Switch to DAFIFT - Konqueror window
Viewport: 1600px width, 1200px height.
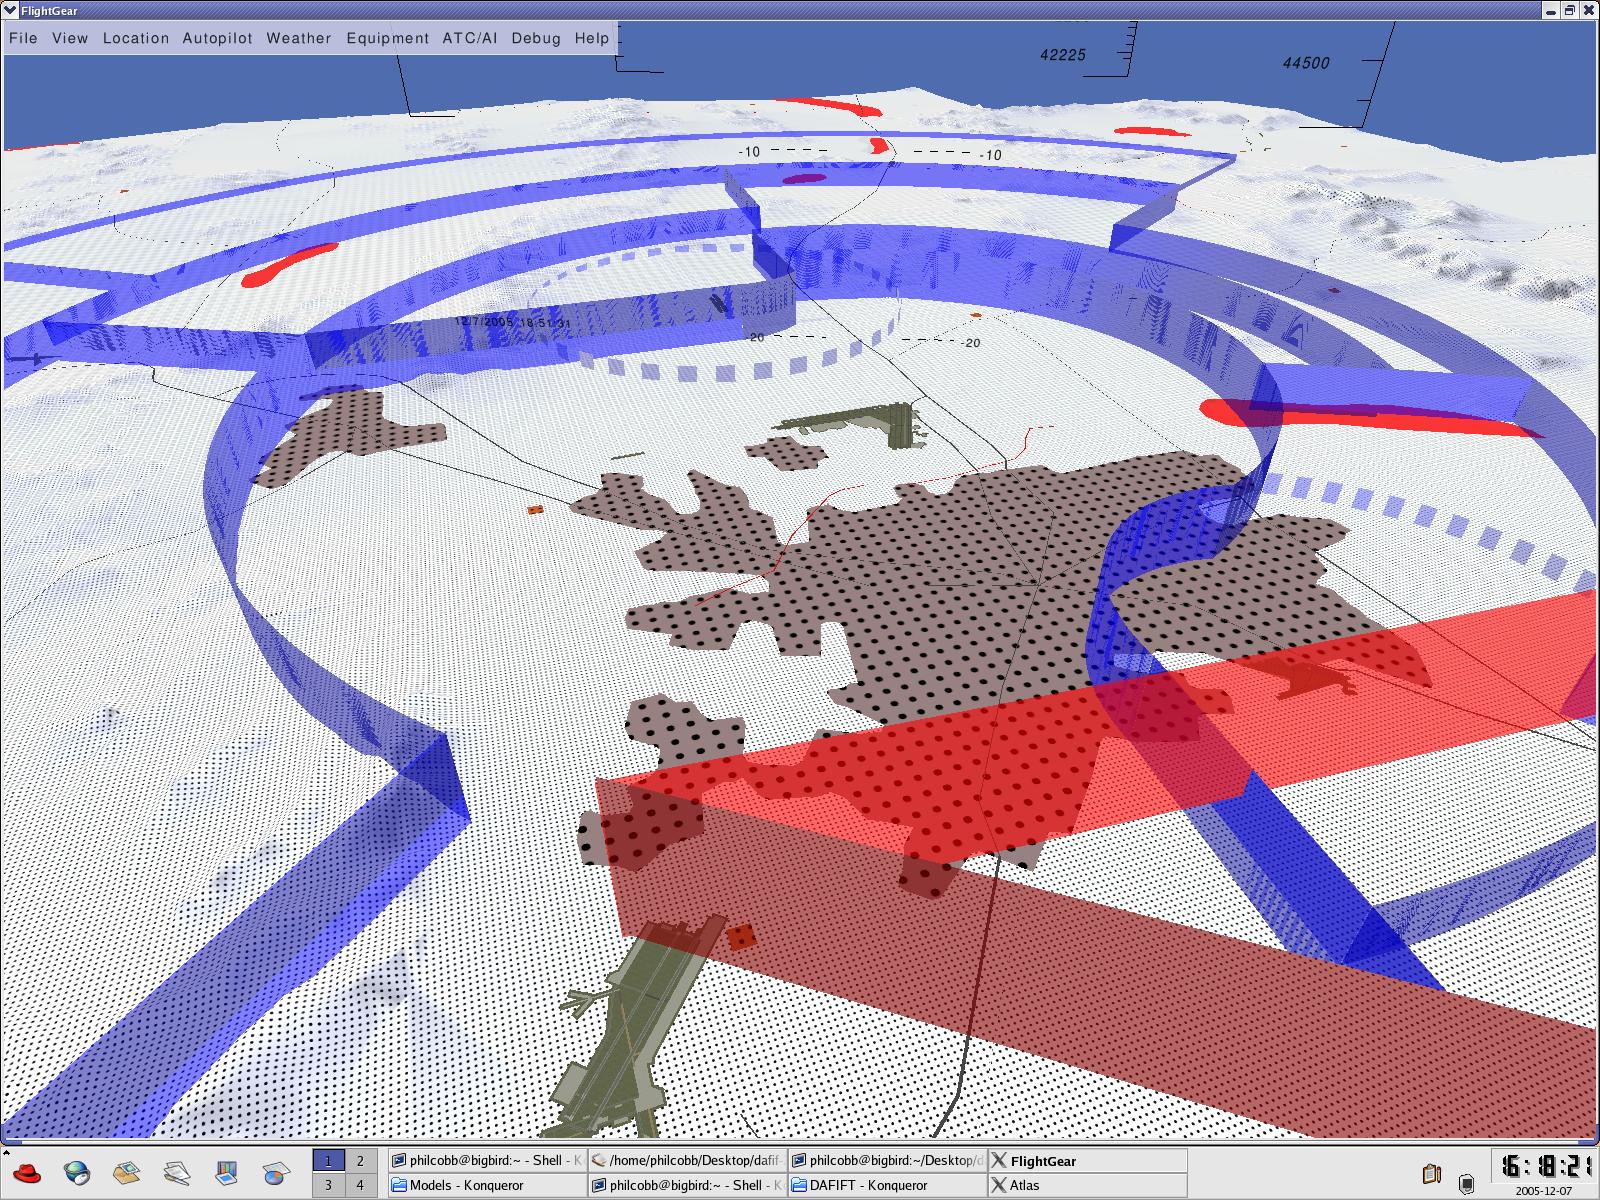(x=887, y=1185)
